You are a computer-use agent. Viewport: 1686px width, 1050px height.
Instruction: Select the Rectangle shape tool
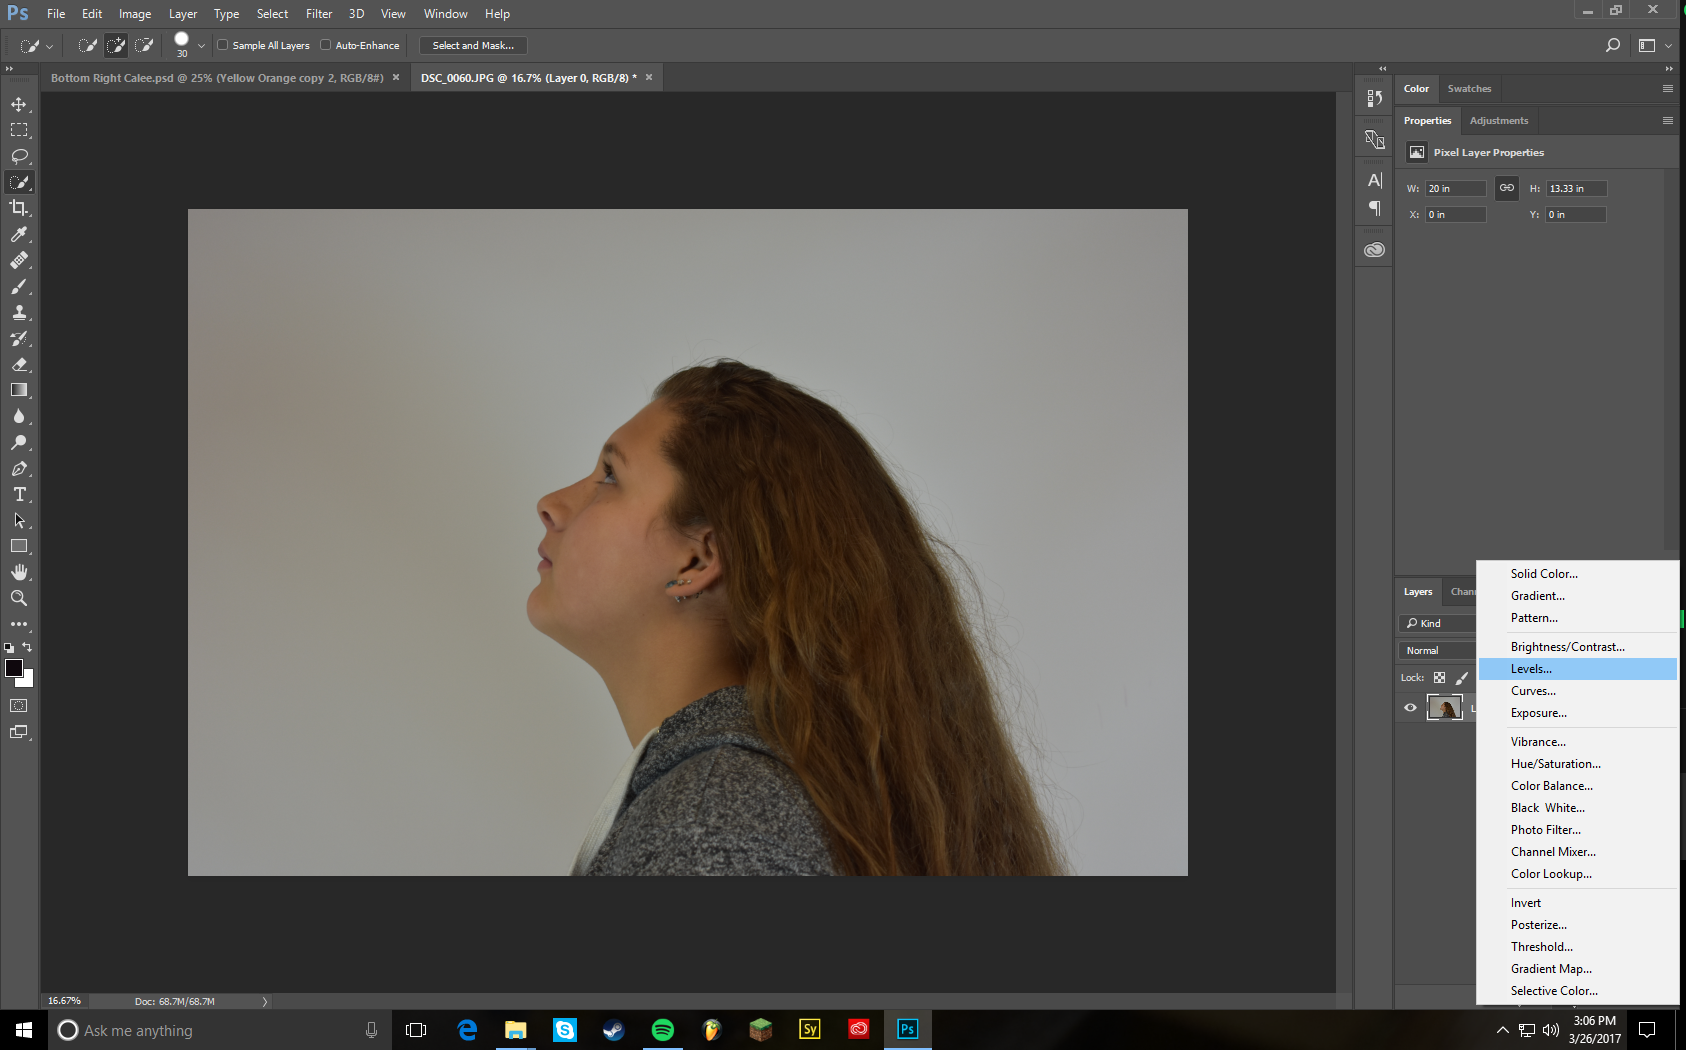coord(19,546)
